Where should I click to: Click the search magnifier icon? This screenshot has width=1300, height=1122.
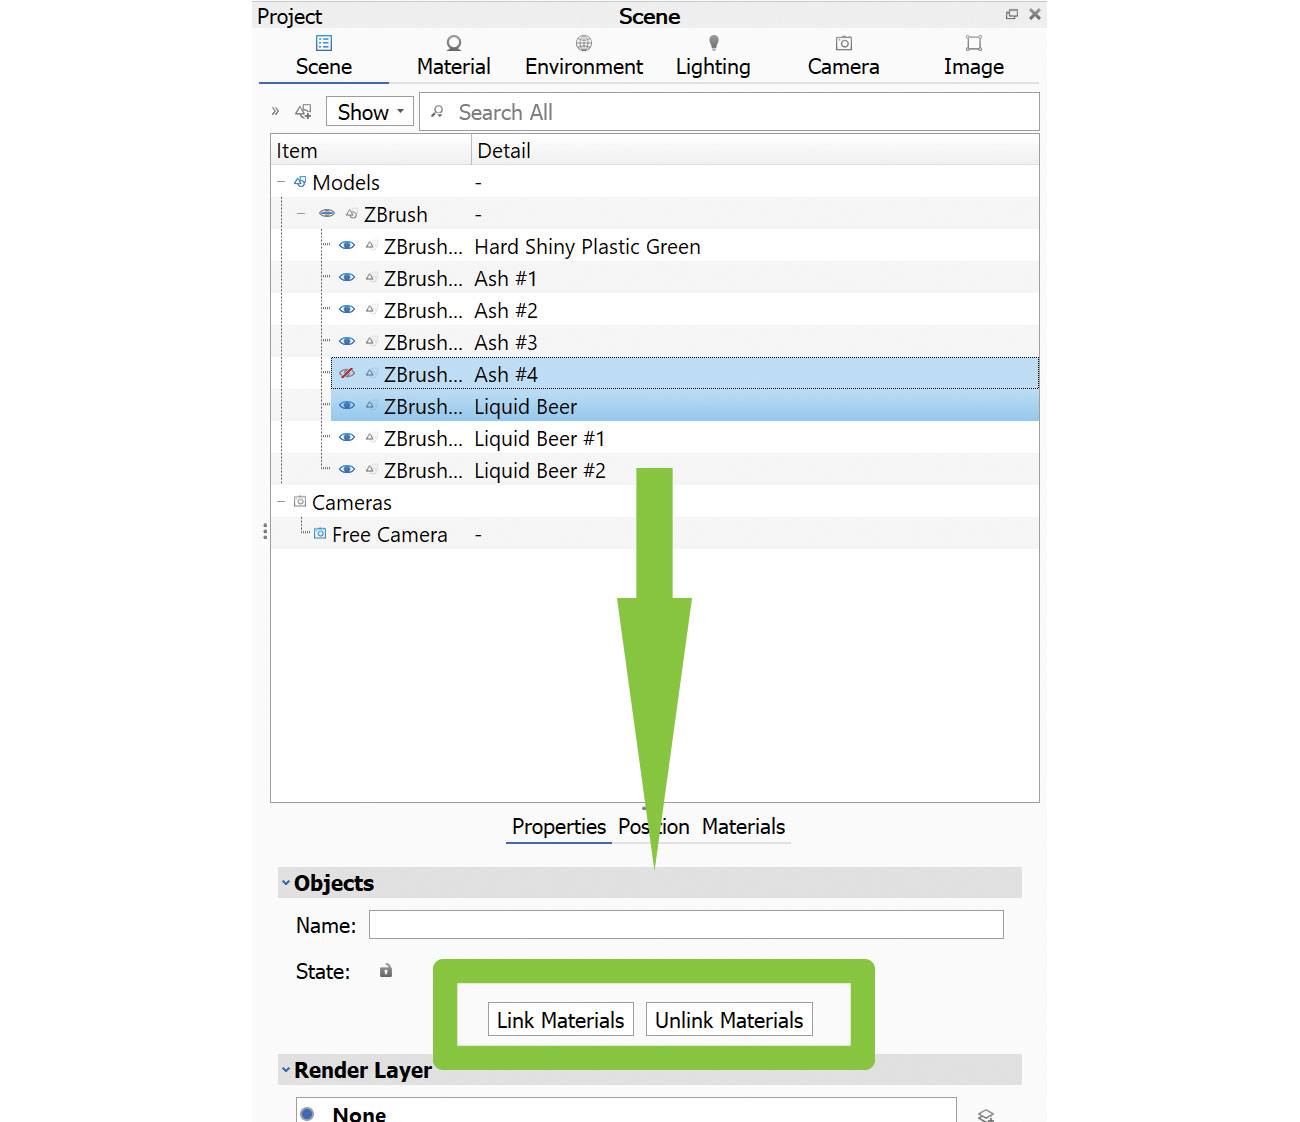point(437,112)
